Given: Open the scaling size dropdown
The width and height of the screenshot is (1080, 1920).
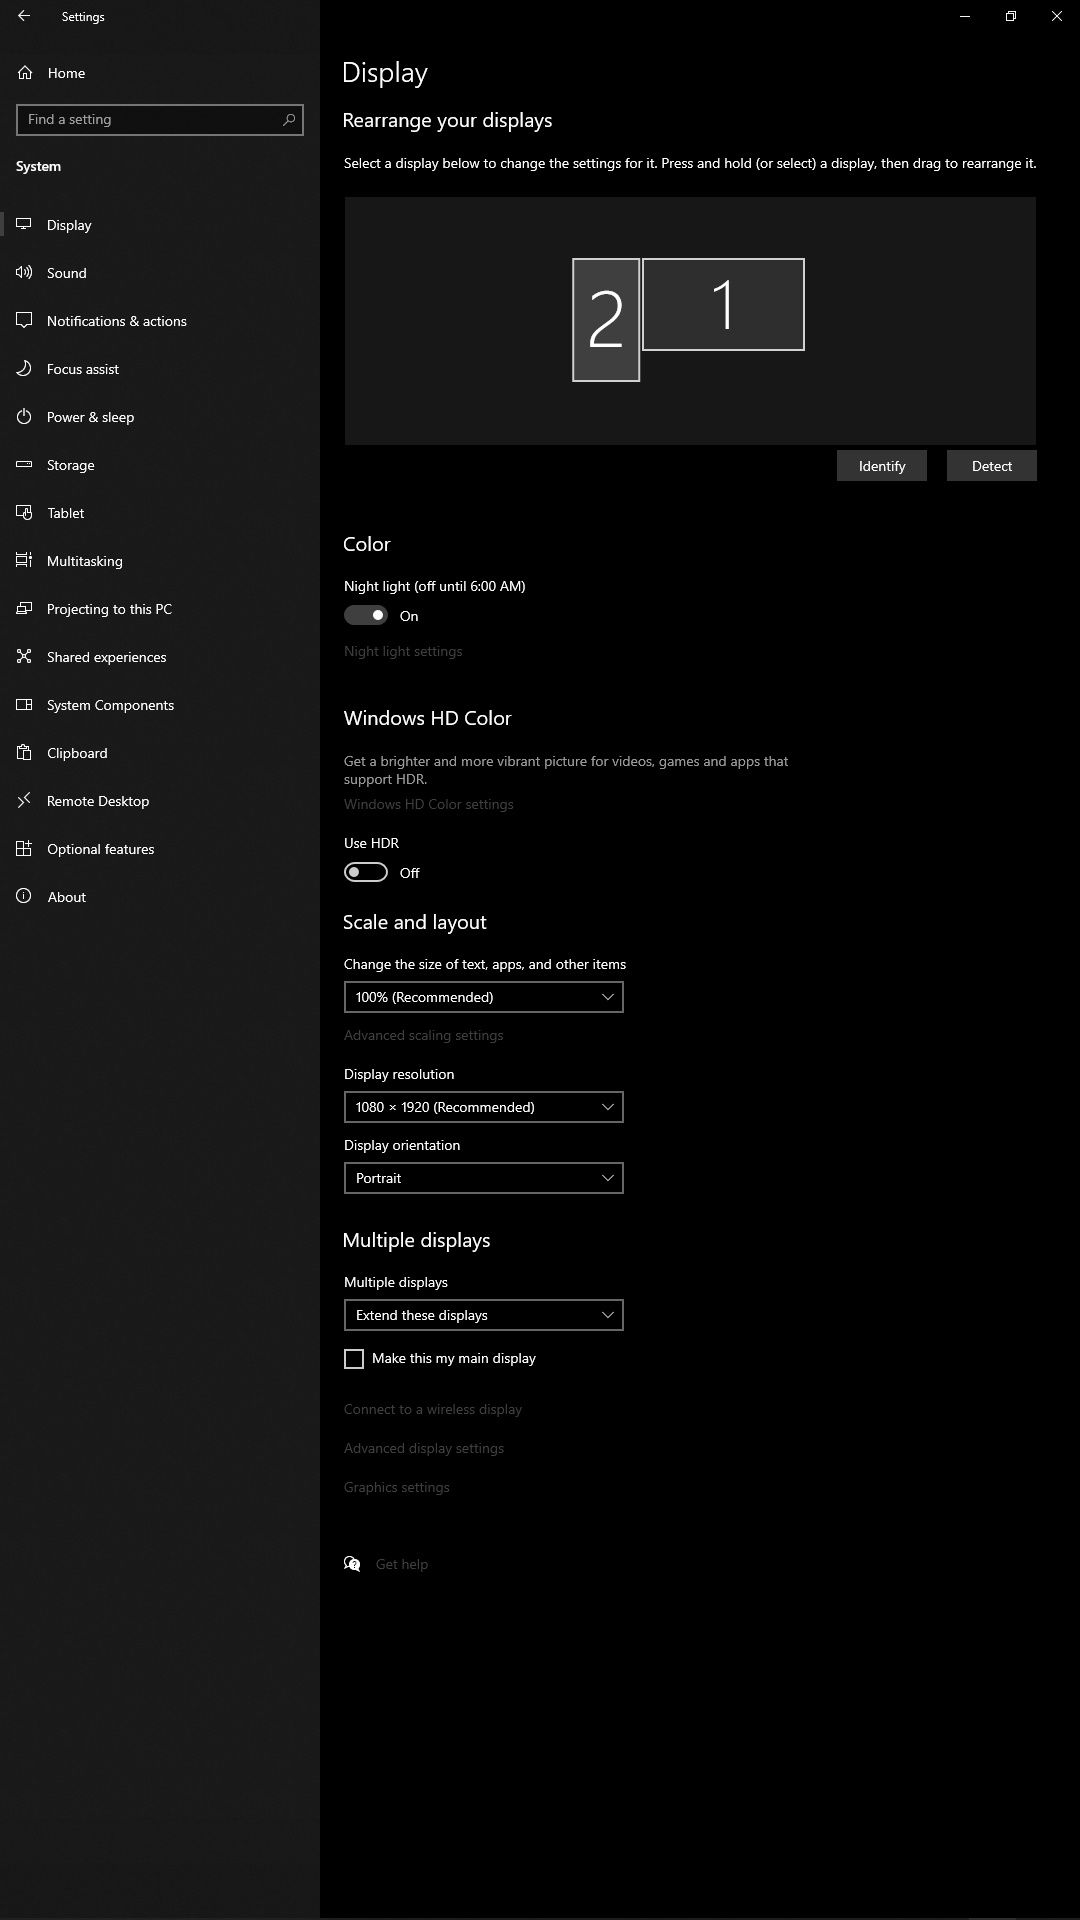Looking at the screenshot, I should (x=484, y=997).
